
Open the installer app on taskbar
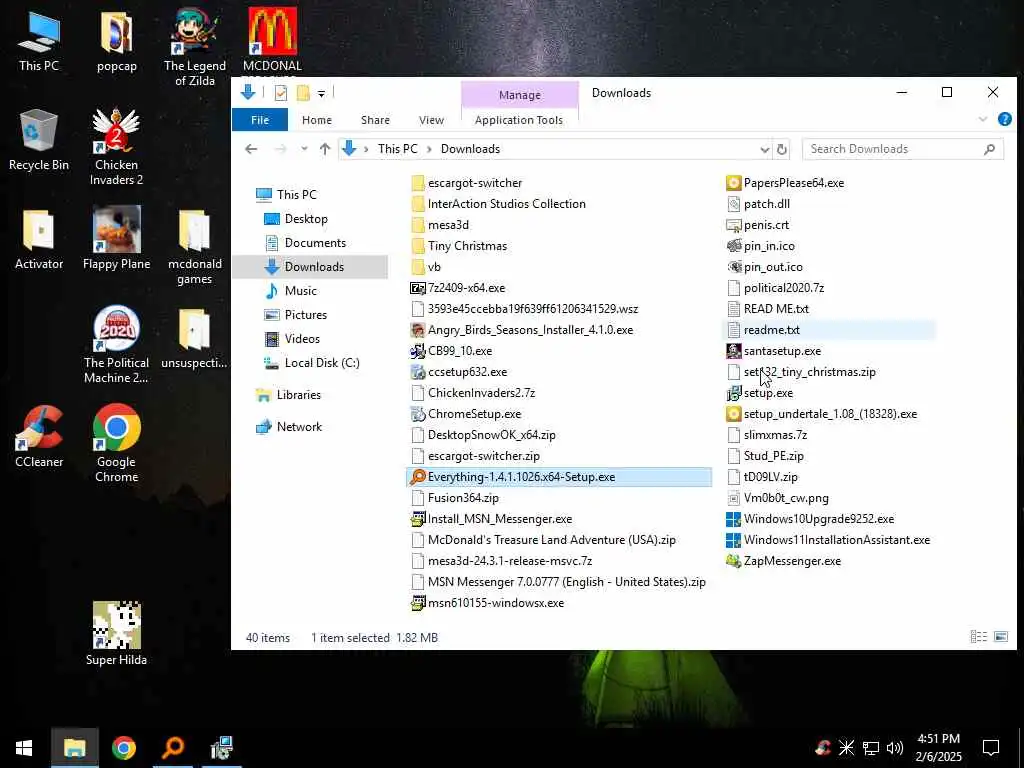(221, 748)
